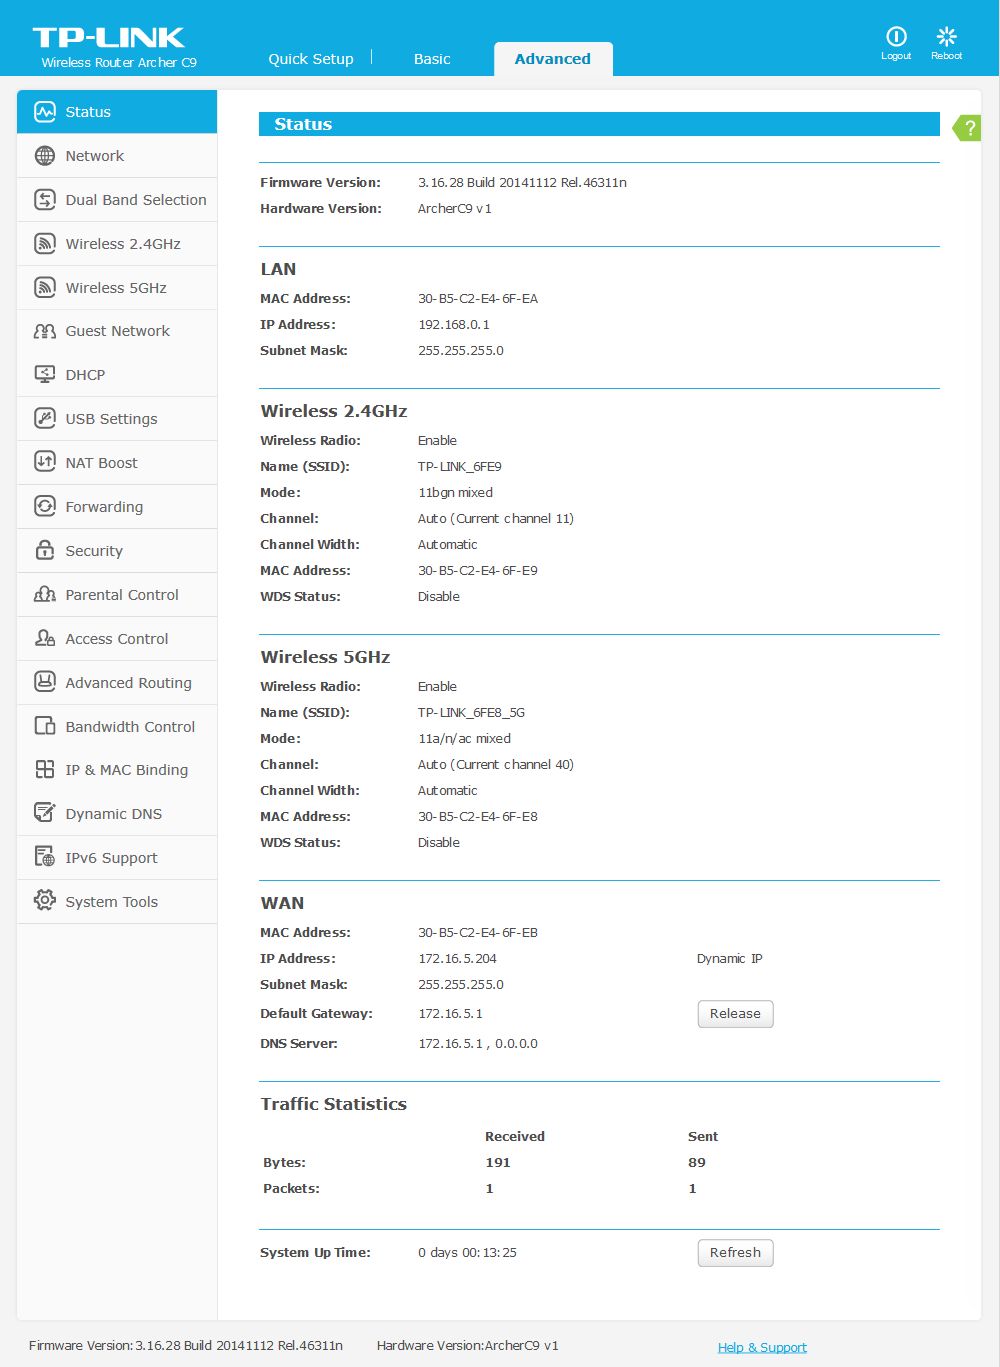Click the LAN IP address 192.168.0.1
The image size is (1000, 1367).
[454, 325]
